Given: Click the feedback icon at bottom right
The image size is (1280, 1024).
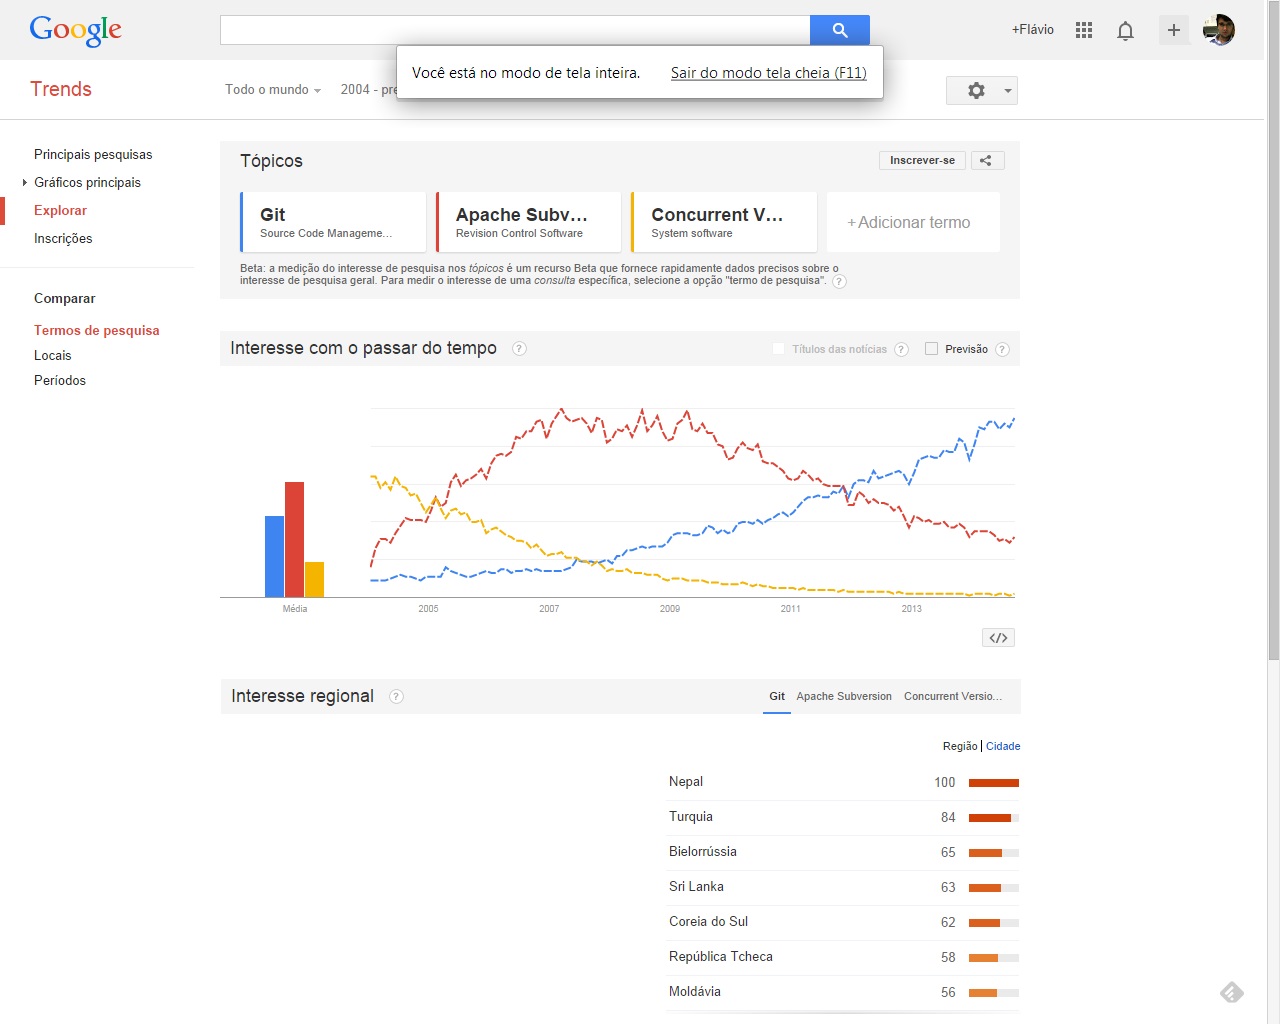Looking at the screenshot, I should tap(1232, 992).
